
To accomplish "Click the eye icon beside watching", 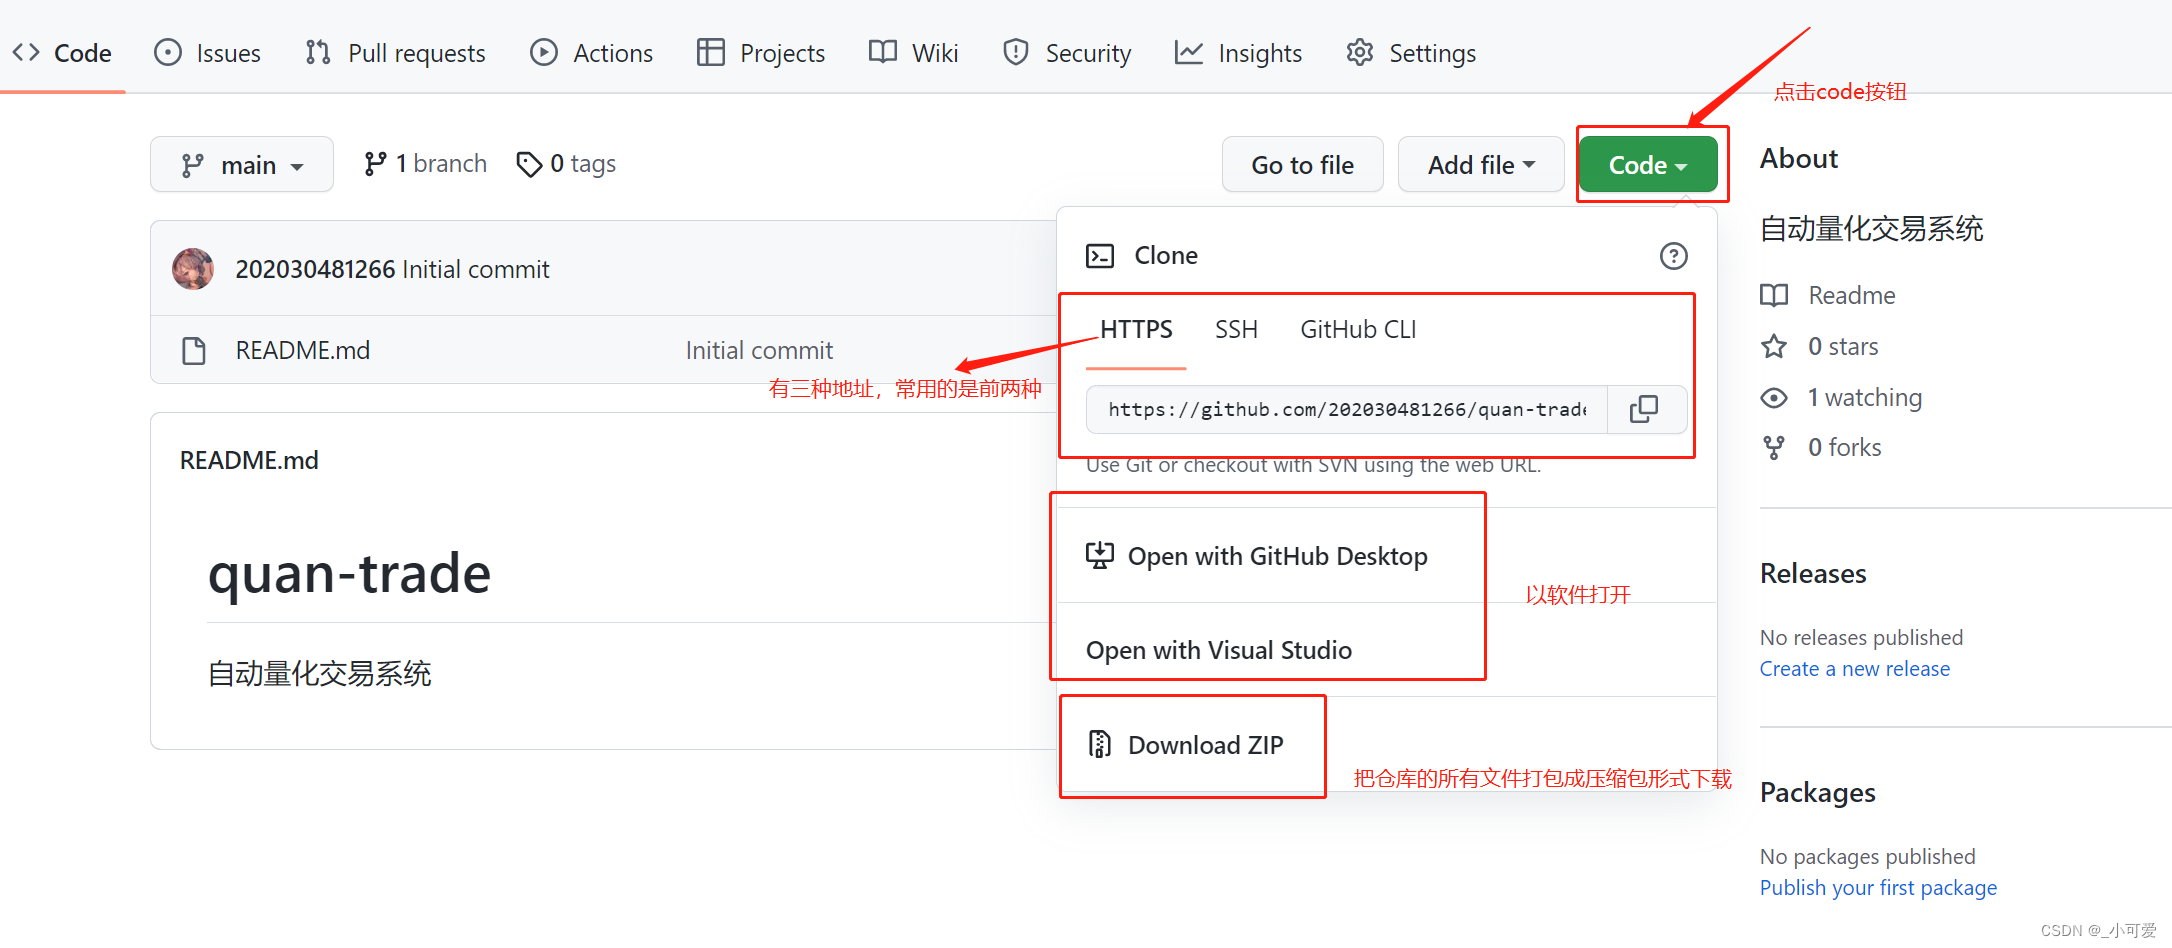I will point(1774,398).
